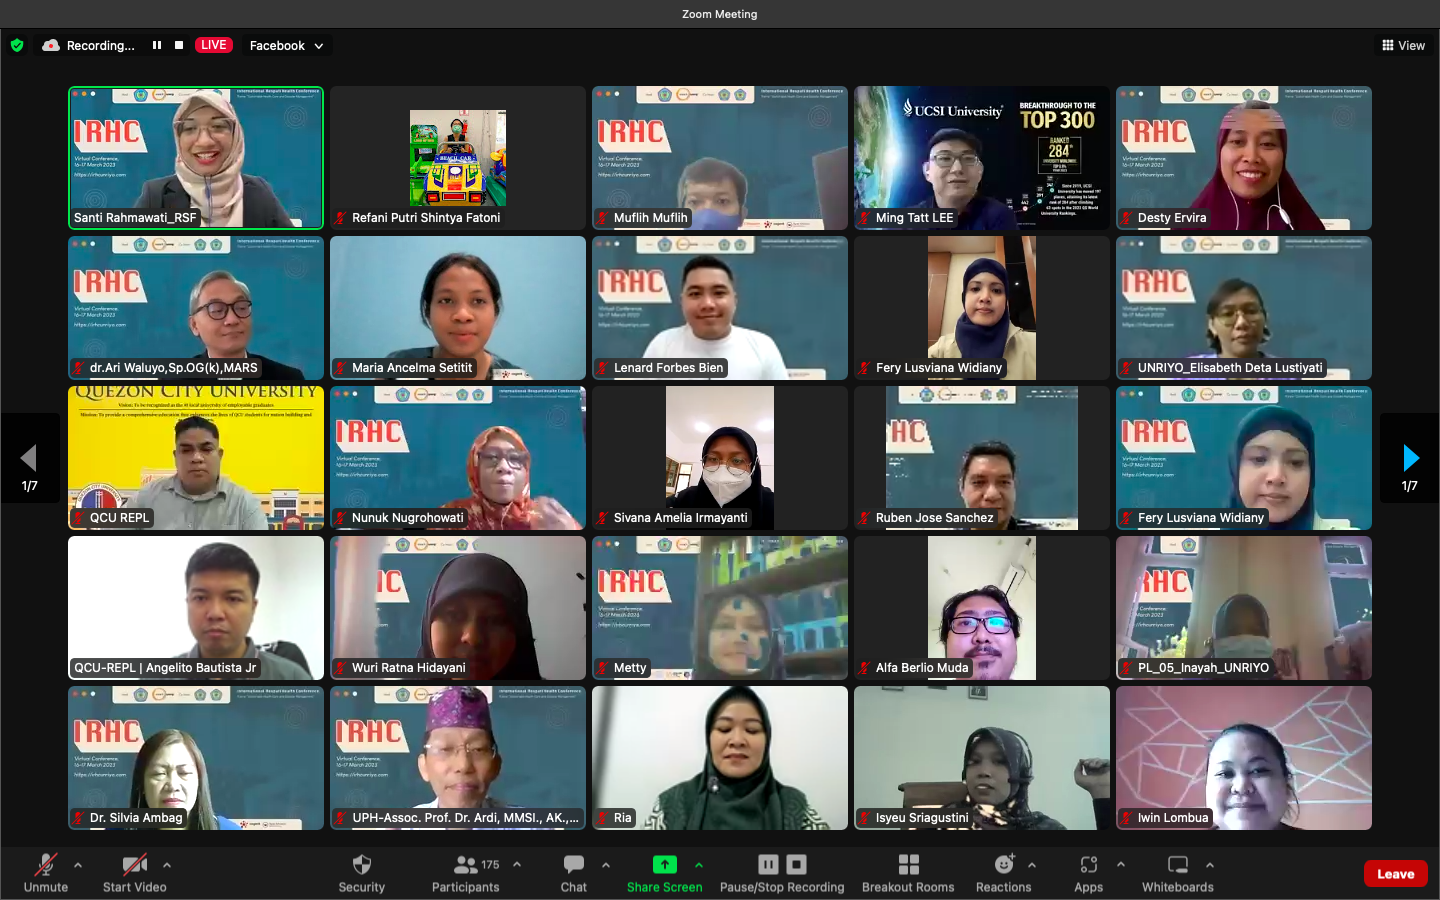Viewport: 1440px width, 900px height.
Task: Open Breakout Rooms
Action: pos(907,872)
